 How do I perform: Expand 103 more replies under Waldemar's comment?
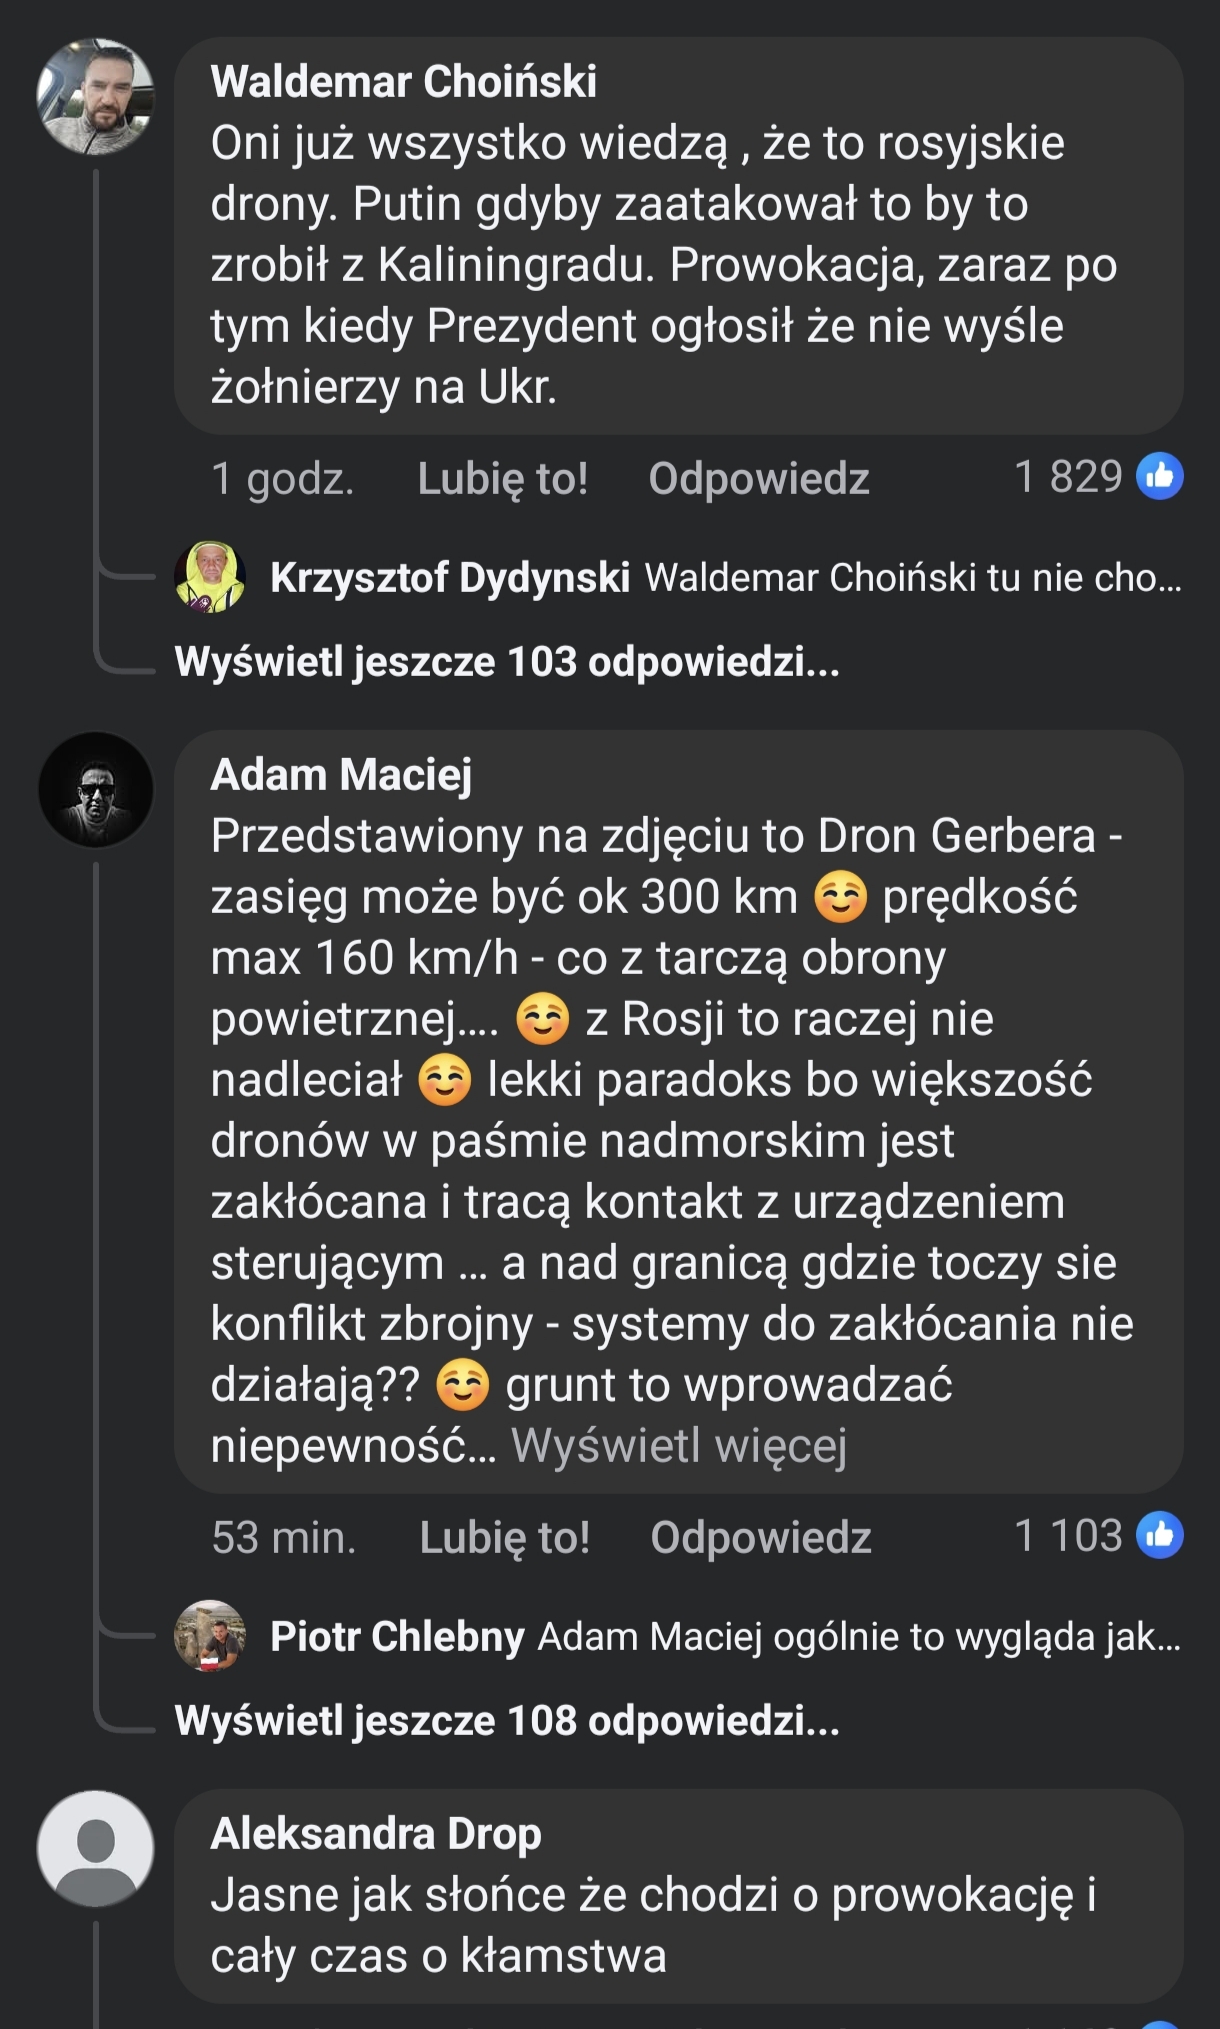click(506, 662)
